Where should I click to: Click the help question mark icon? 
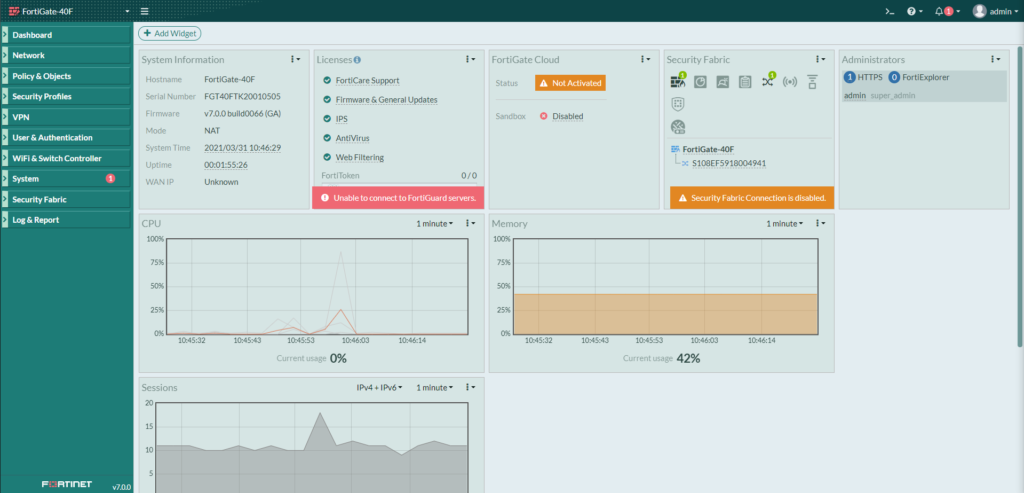click(911, 11)
